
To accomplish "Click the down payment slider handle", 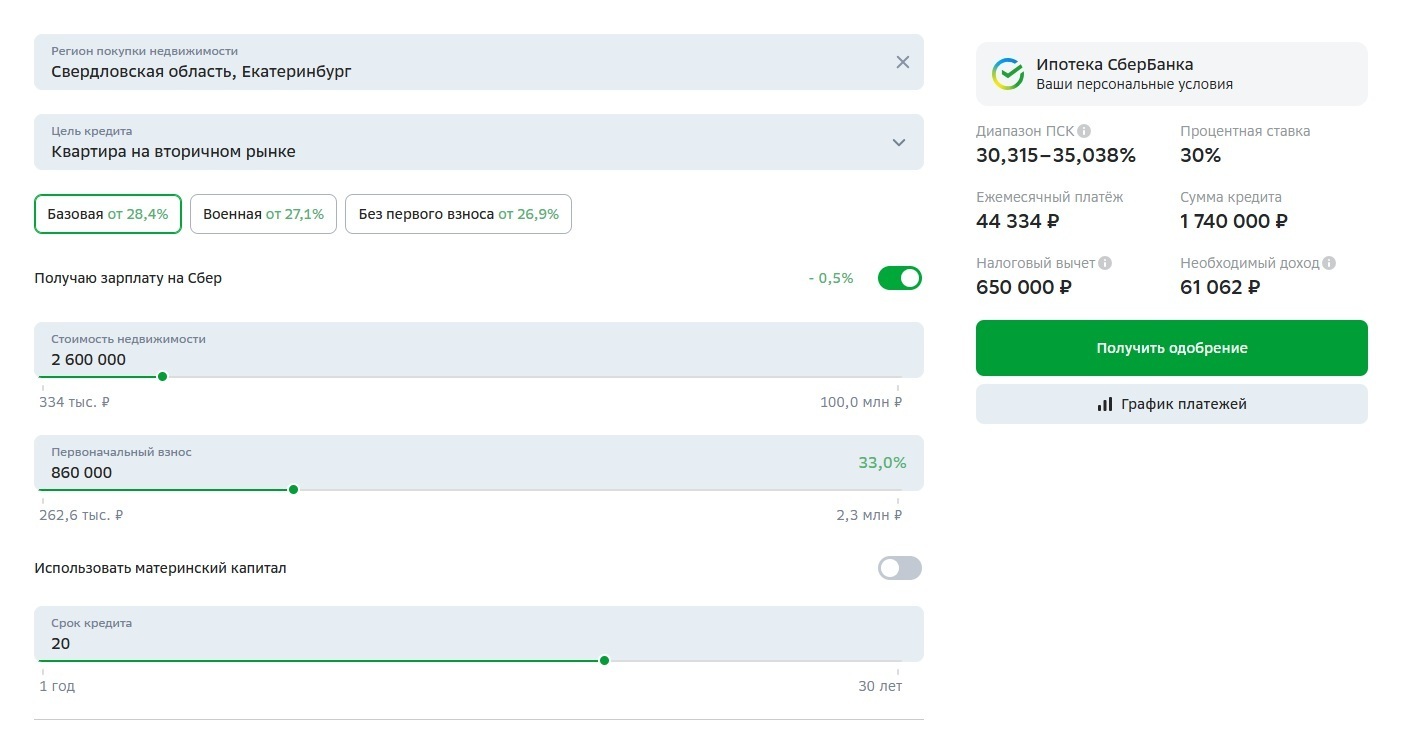I will tap(293, 490).
